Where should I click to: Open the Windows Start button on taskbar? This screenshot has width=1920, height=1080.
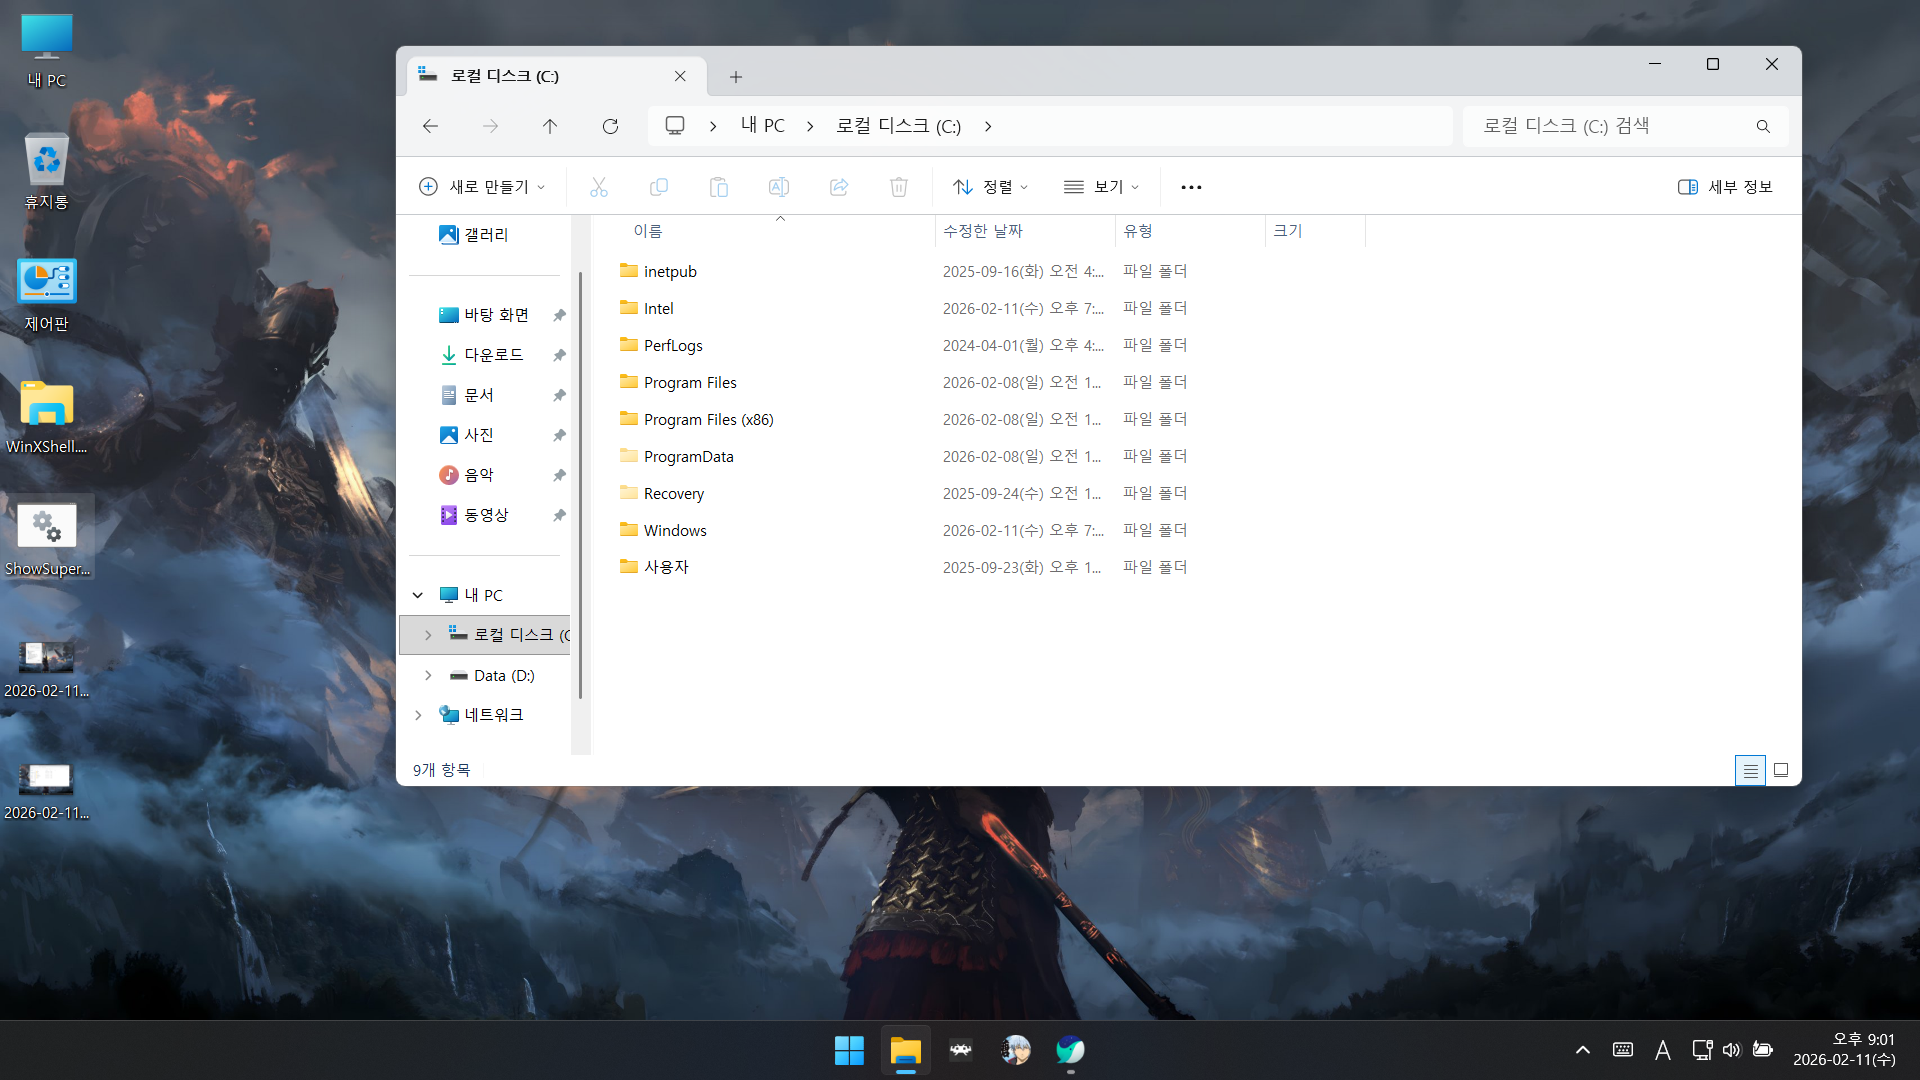tap(849, 1050)
